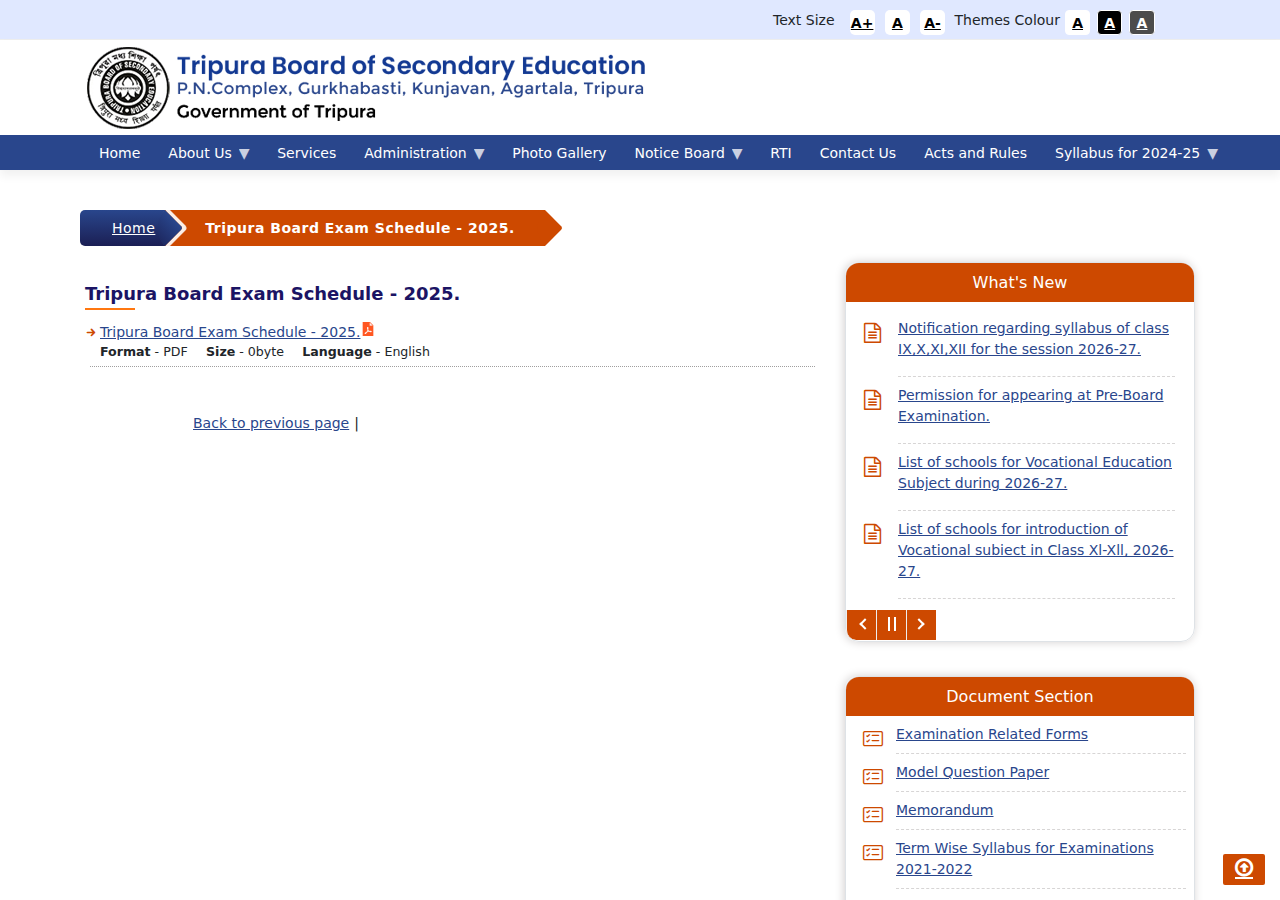The image size is (1280, 900).
Task: Open the Memorandum document link
Action: (945, 810)
